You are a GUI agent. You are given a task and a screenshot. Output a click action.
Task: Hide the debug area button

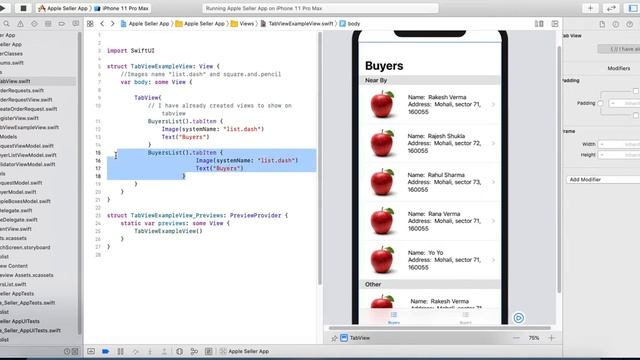(x=91, y=351)
